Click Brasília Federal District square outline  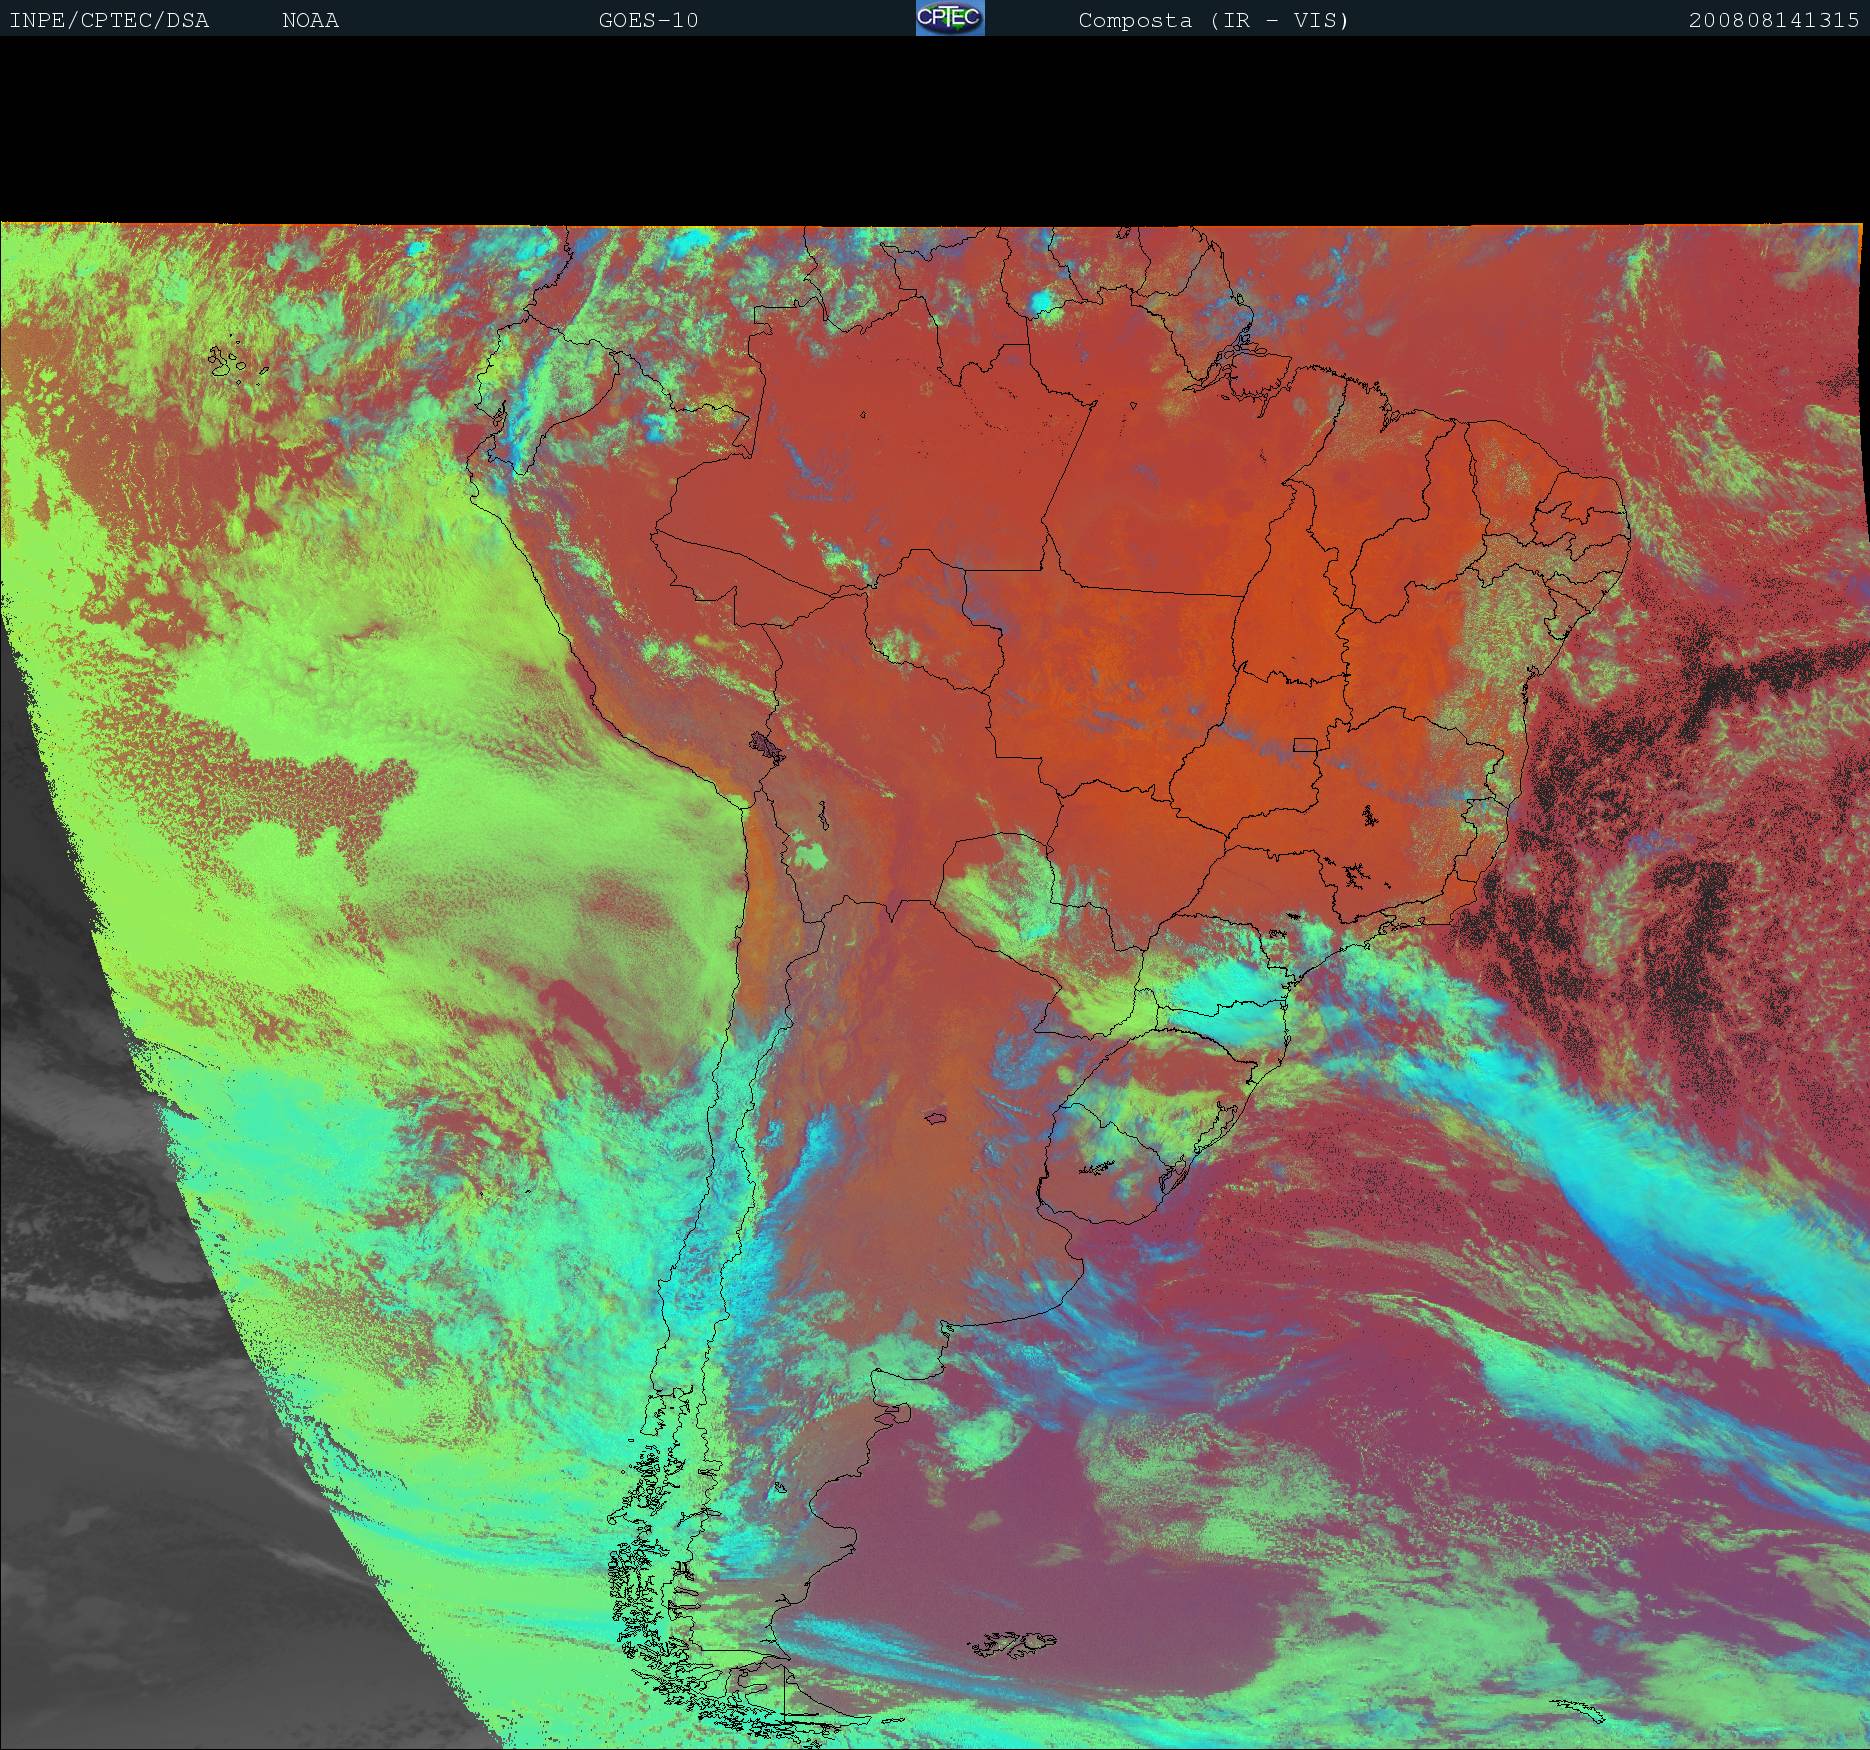pyautogui.click(x=1305, y=744)
